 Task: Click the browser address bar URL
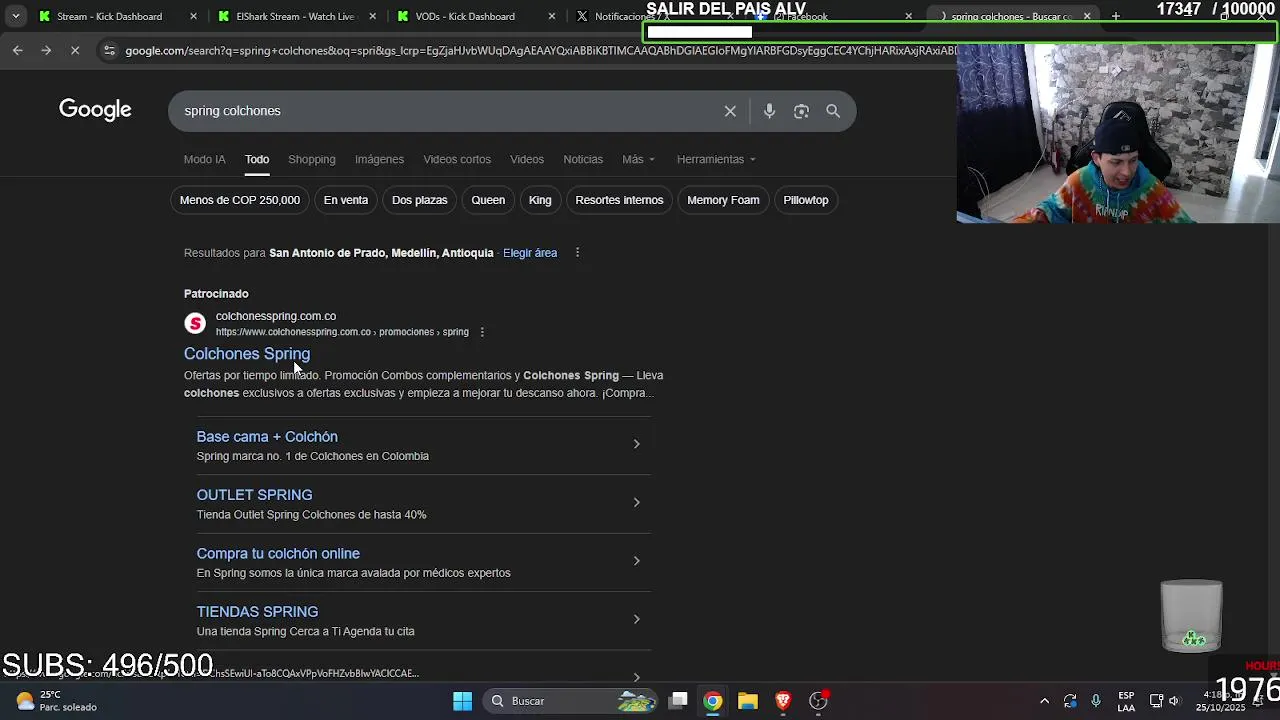click(x=540, y=51)
